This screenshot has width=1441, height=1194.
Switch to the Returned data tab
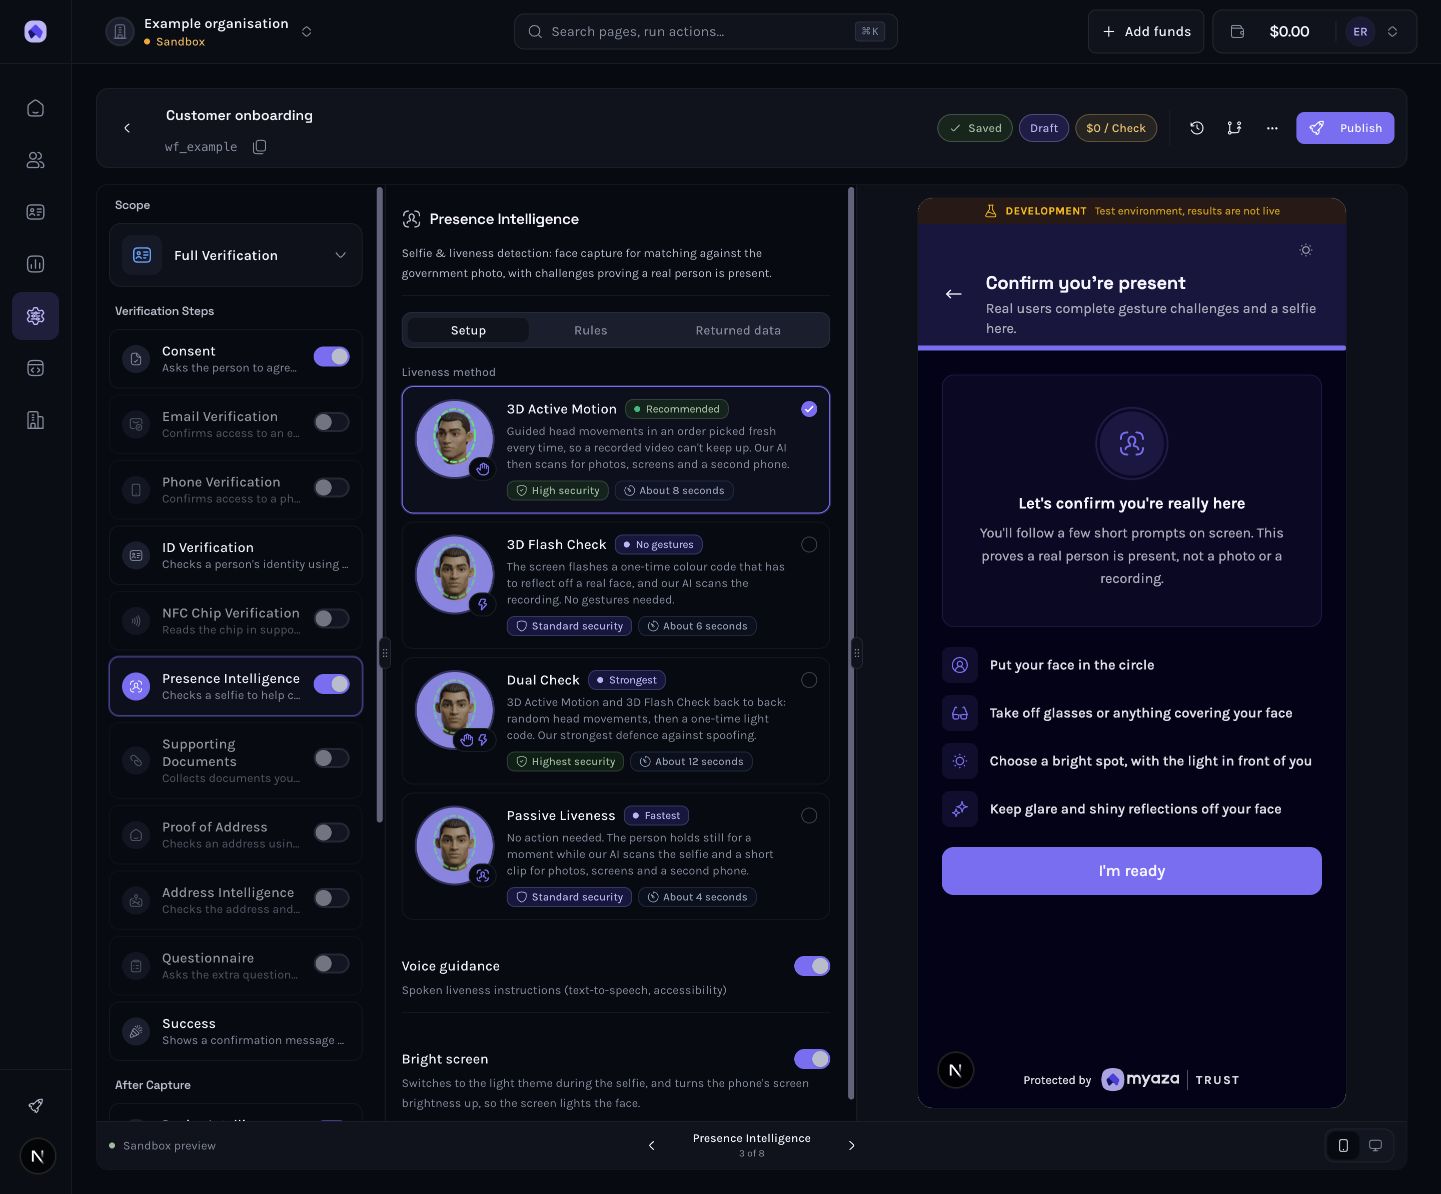point(738,330)
